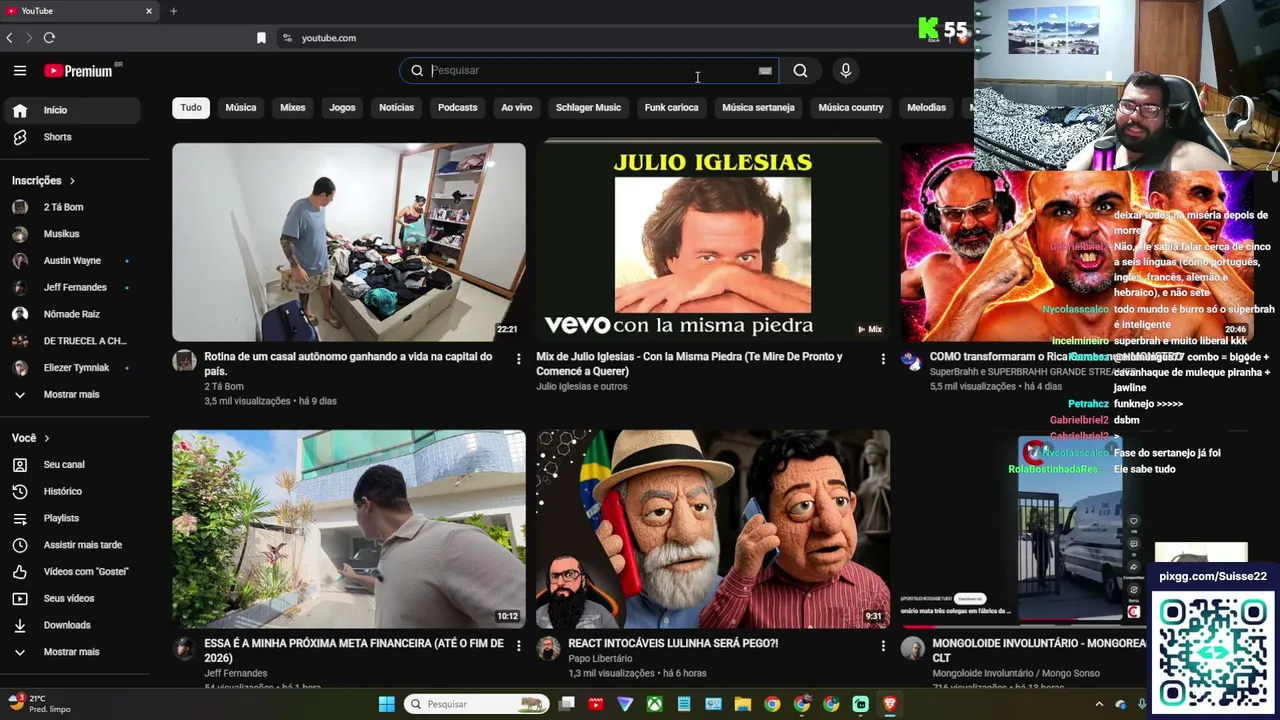
Task: Open the three-dot menu for ESSA É A MINHA PRÓXIMA META
Action: pyautogui.click(x=518, y=646)
